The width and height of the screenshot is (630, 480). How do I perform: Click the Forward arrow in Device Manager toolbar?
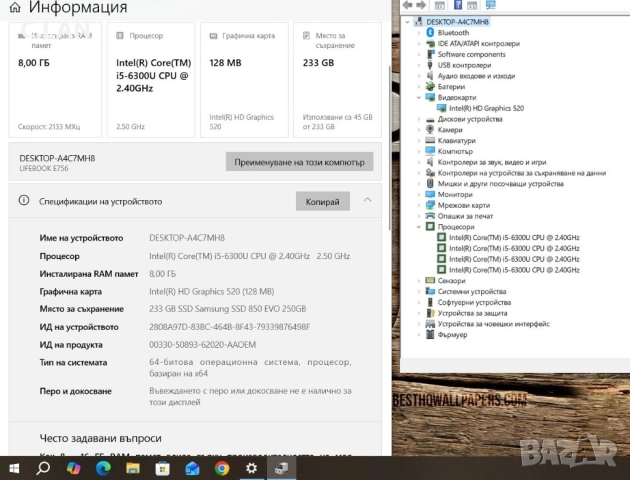[x=421, y=5]
